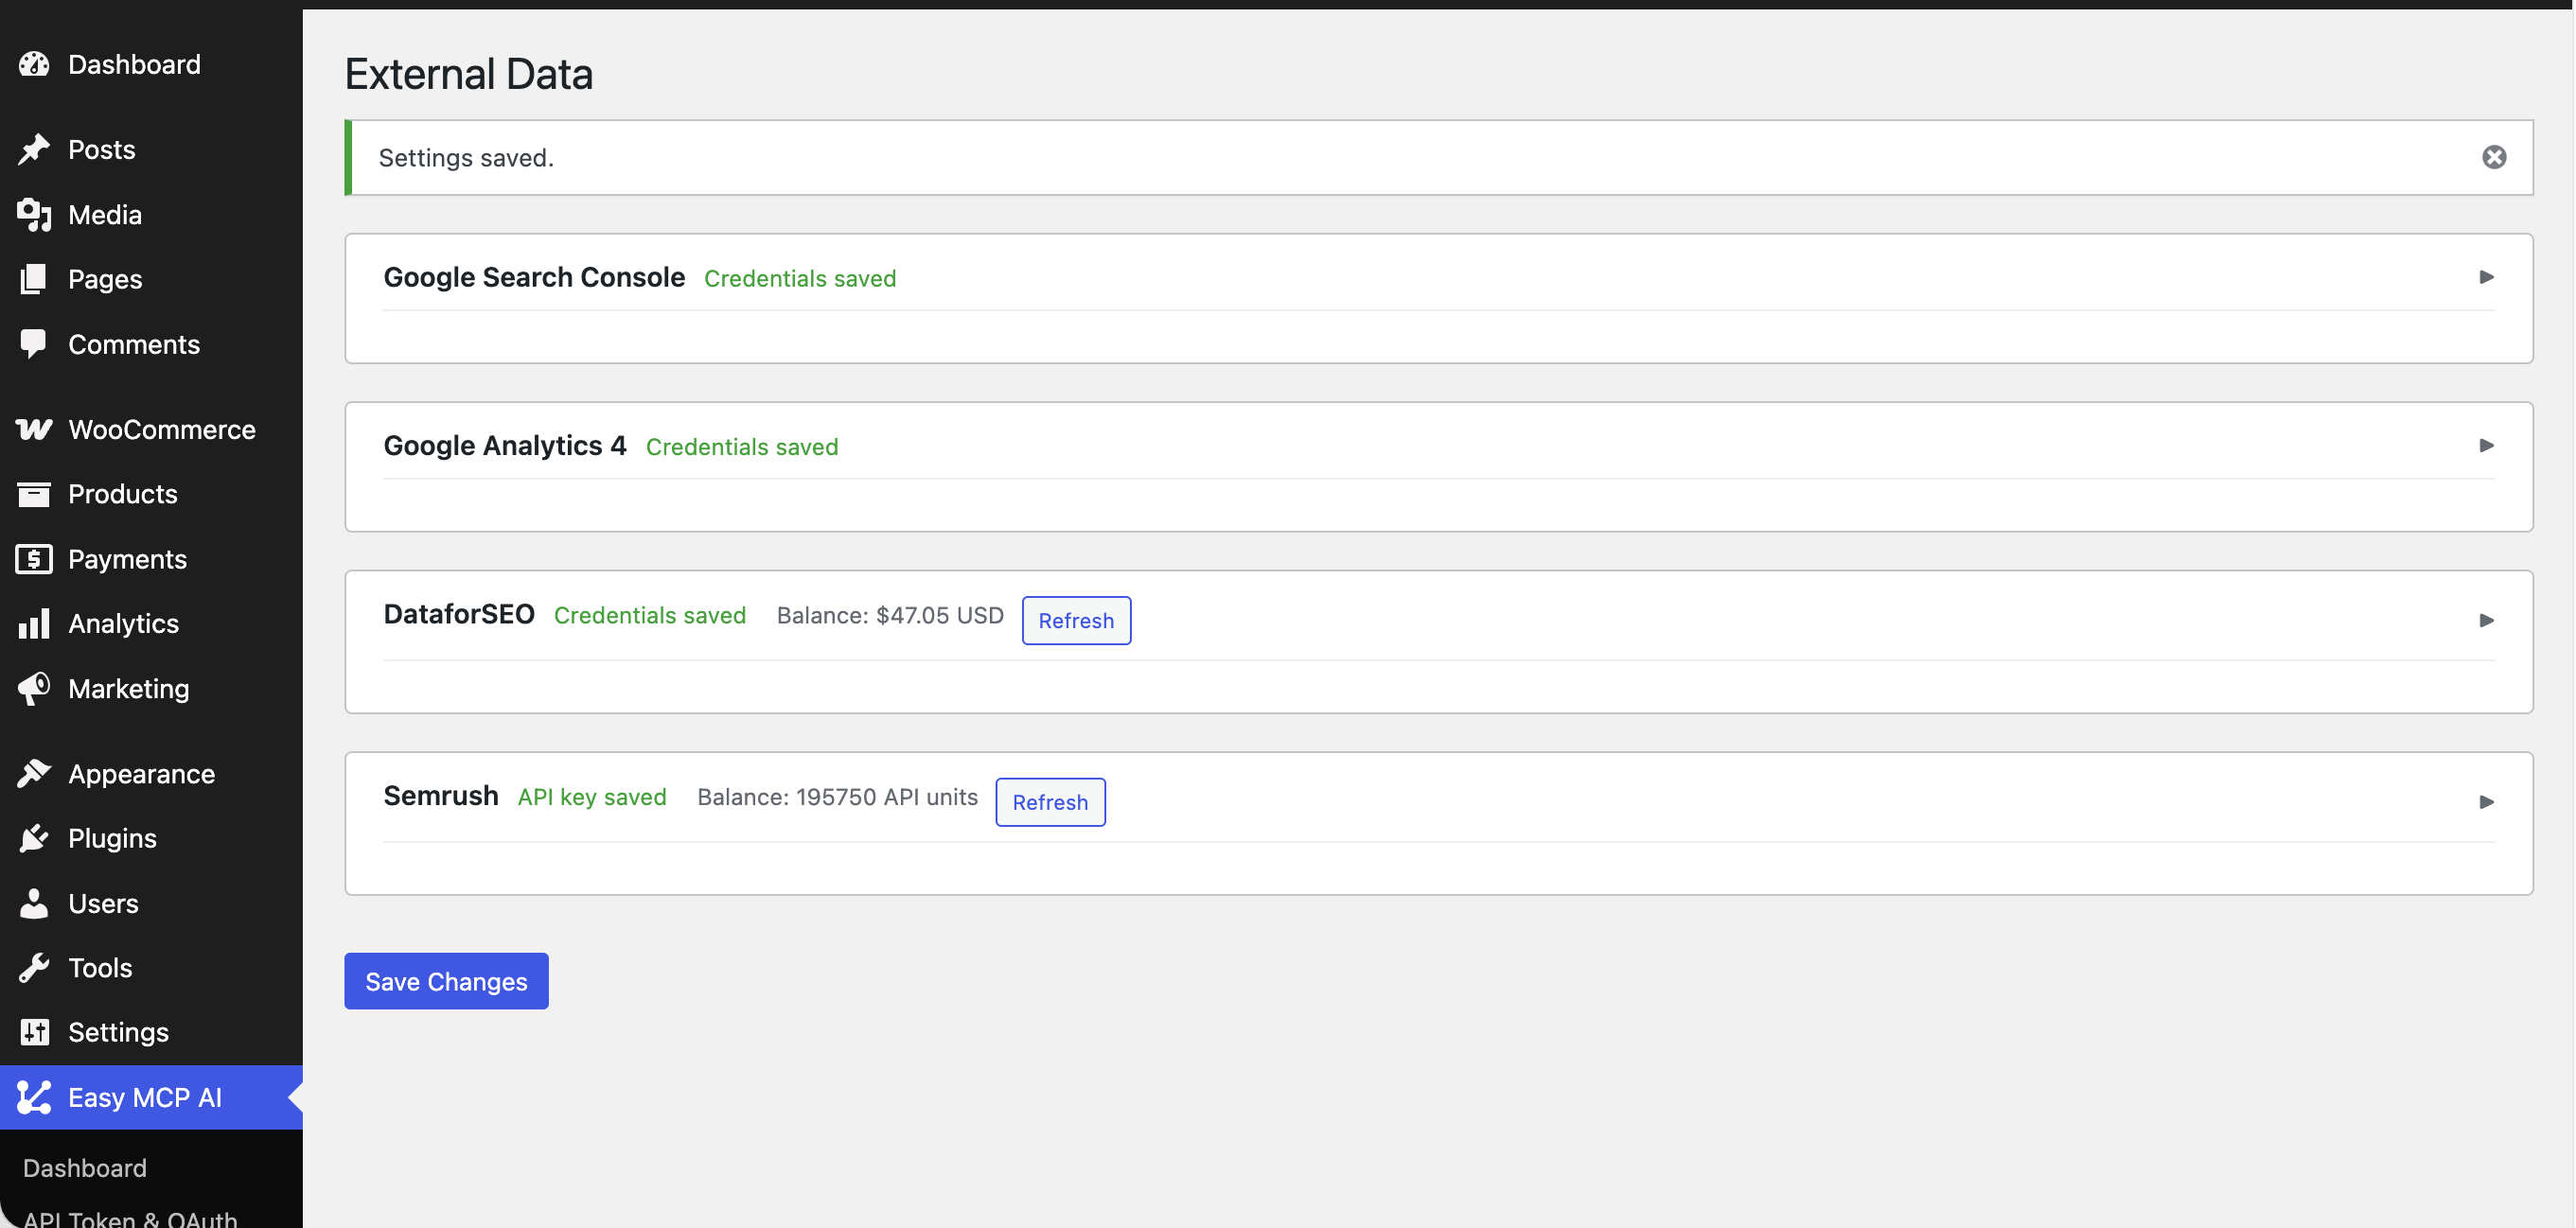Open the Pages menu
Image resolution: width=2576 pixels, height=1228 pixels.
click(151, 279)
